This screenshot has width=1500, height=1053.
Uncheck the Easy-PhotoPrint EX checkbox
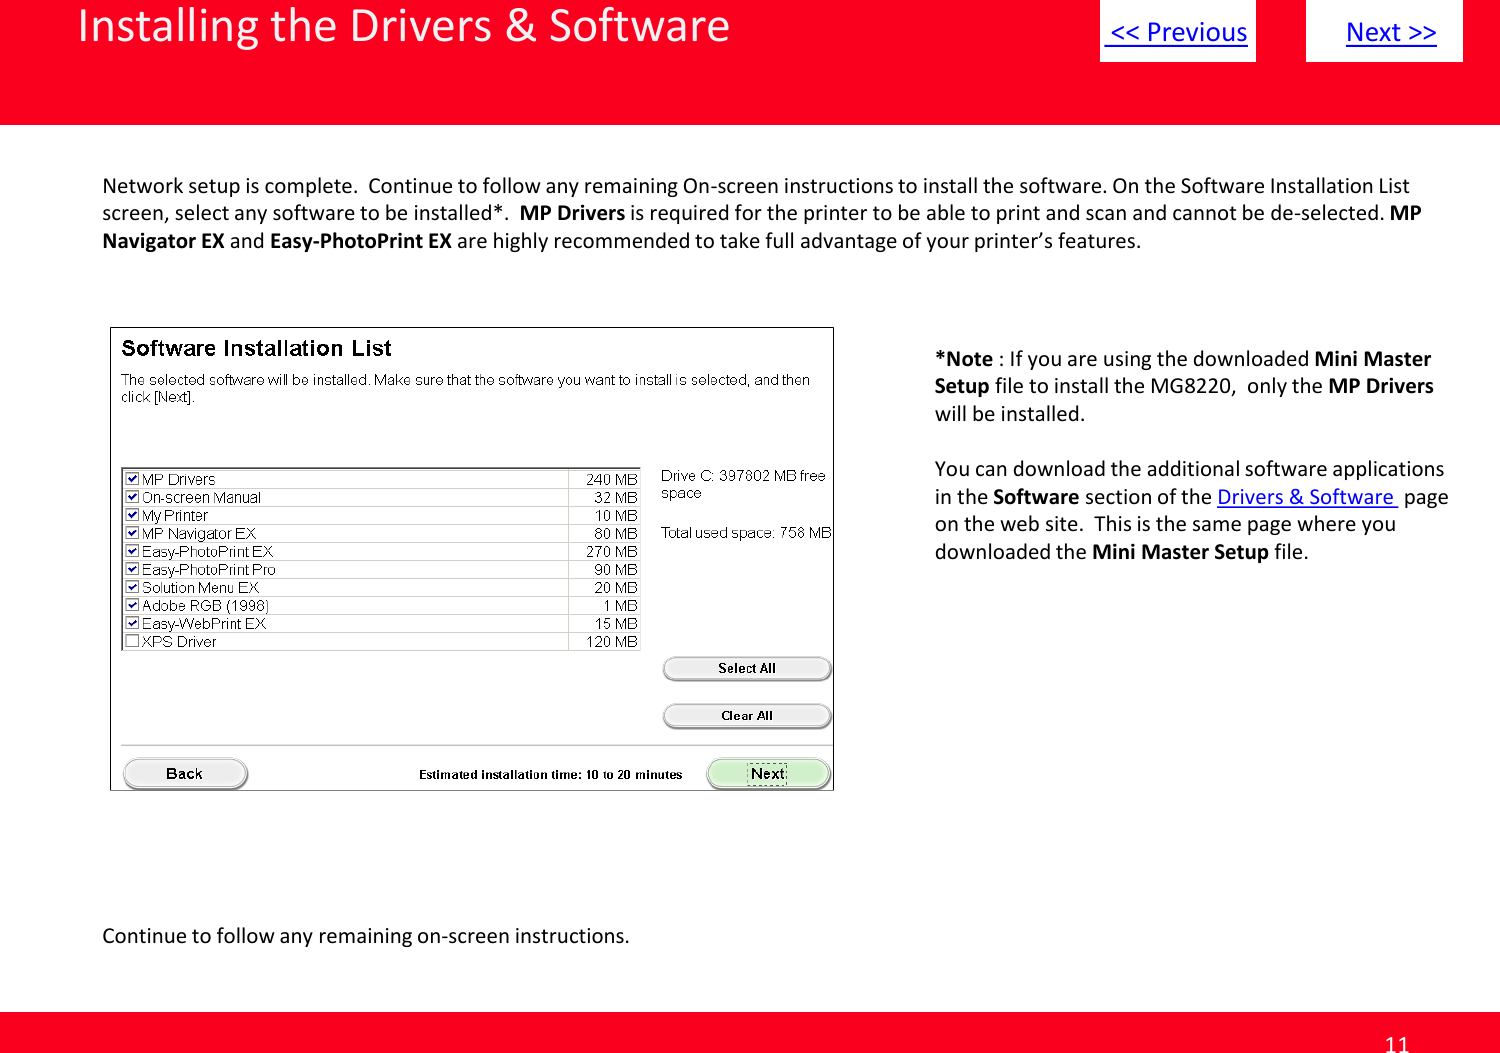(x=132, y=551)
